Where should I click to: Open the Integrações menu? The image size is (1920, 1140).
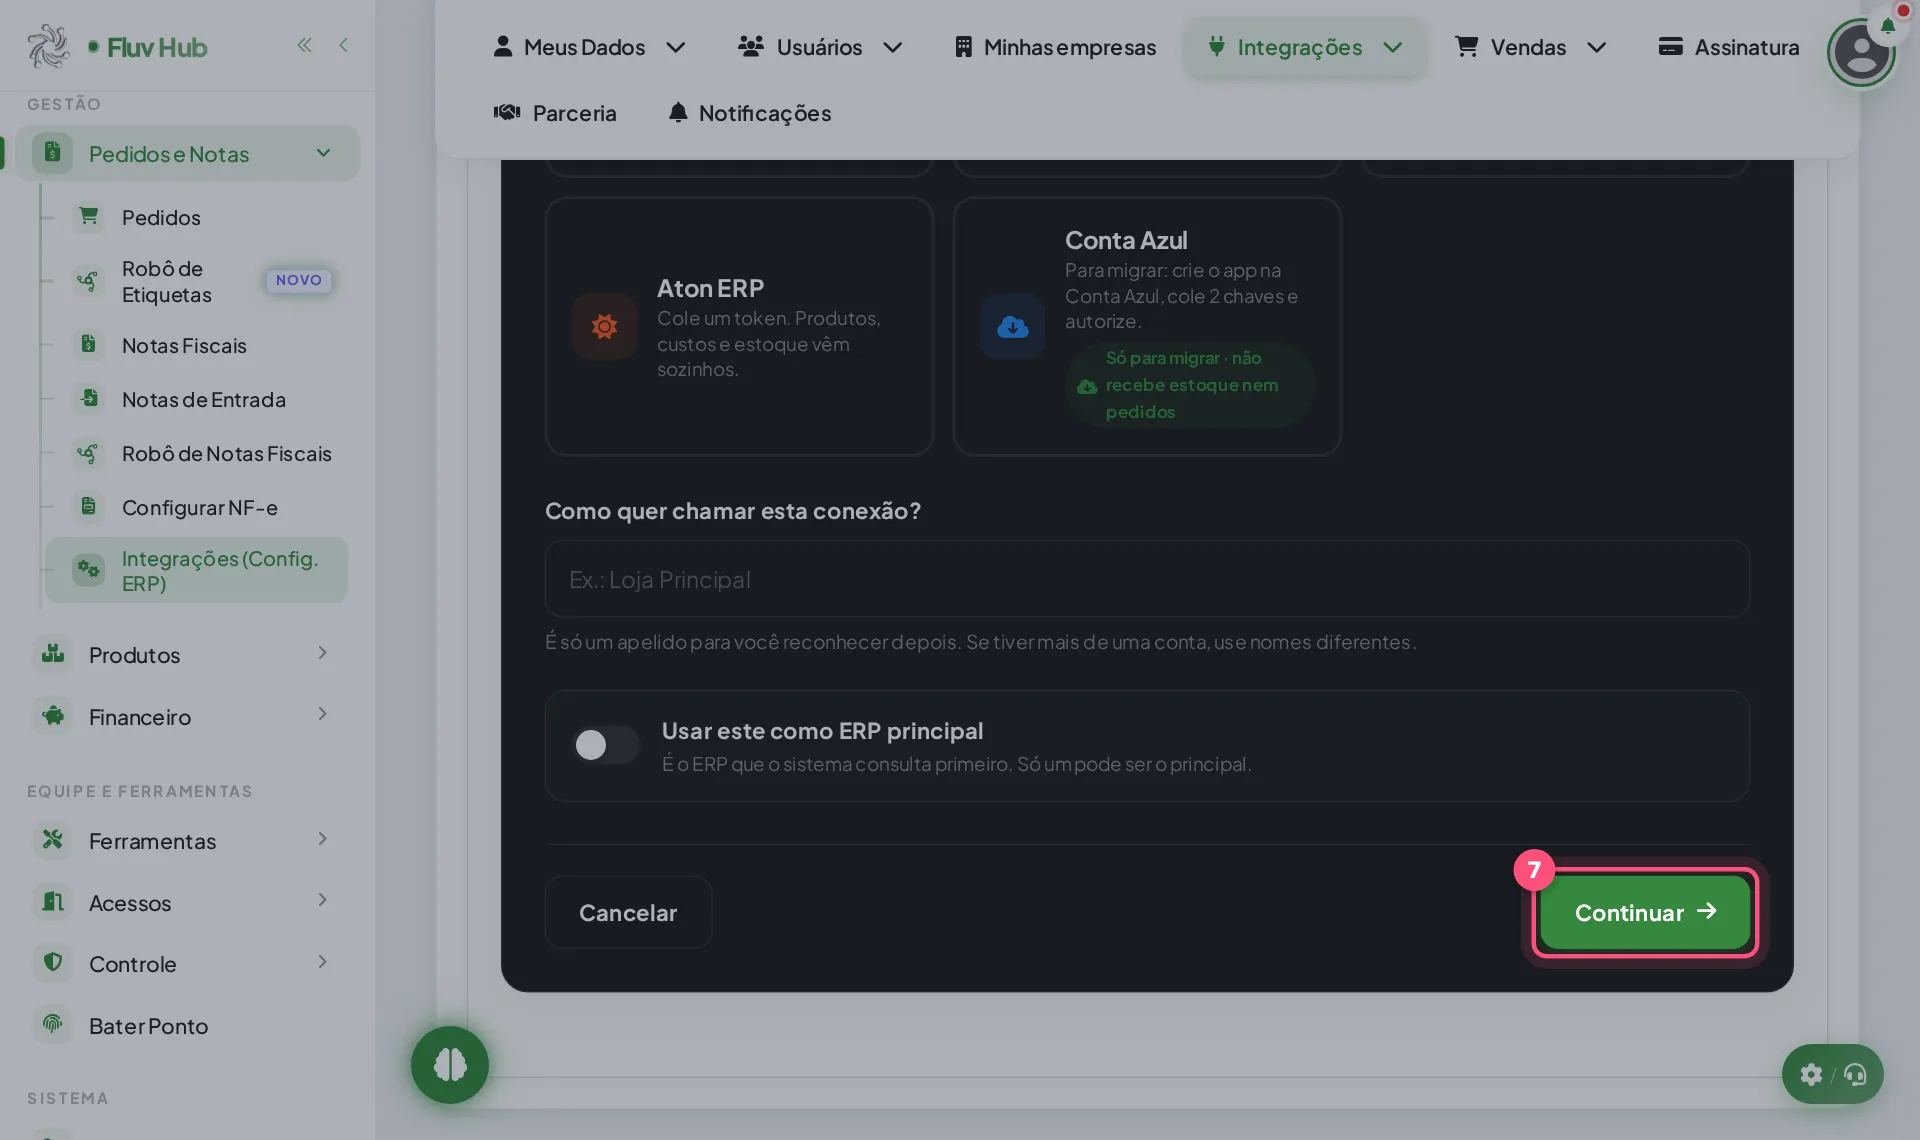pyautogui.click(x=1305, y=47)
